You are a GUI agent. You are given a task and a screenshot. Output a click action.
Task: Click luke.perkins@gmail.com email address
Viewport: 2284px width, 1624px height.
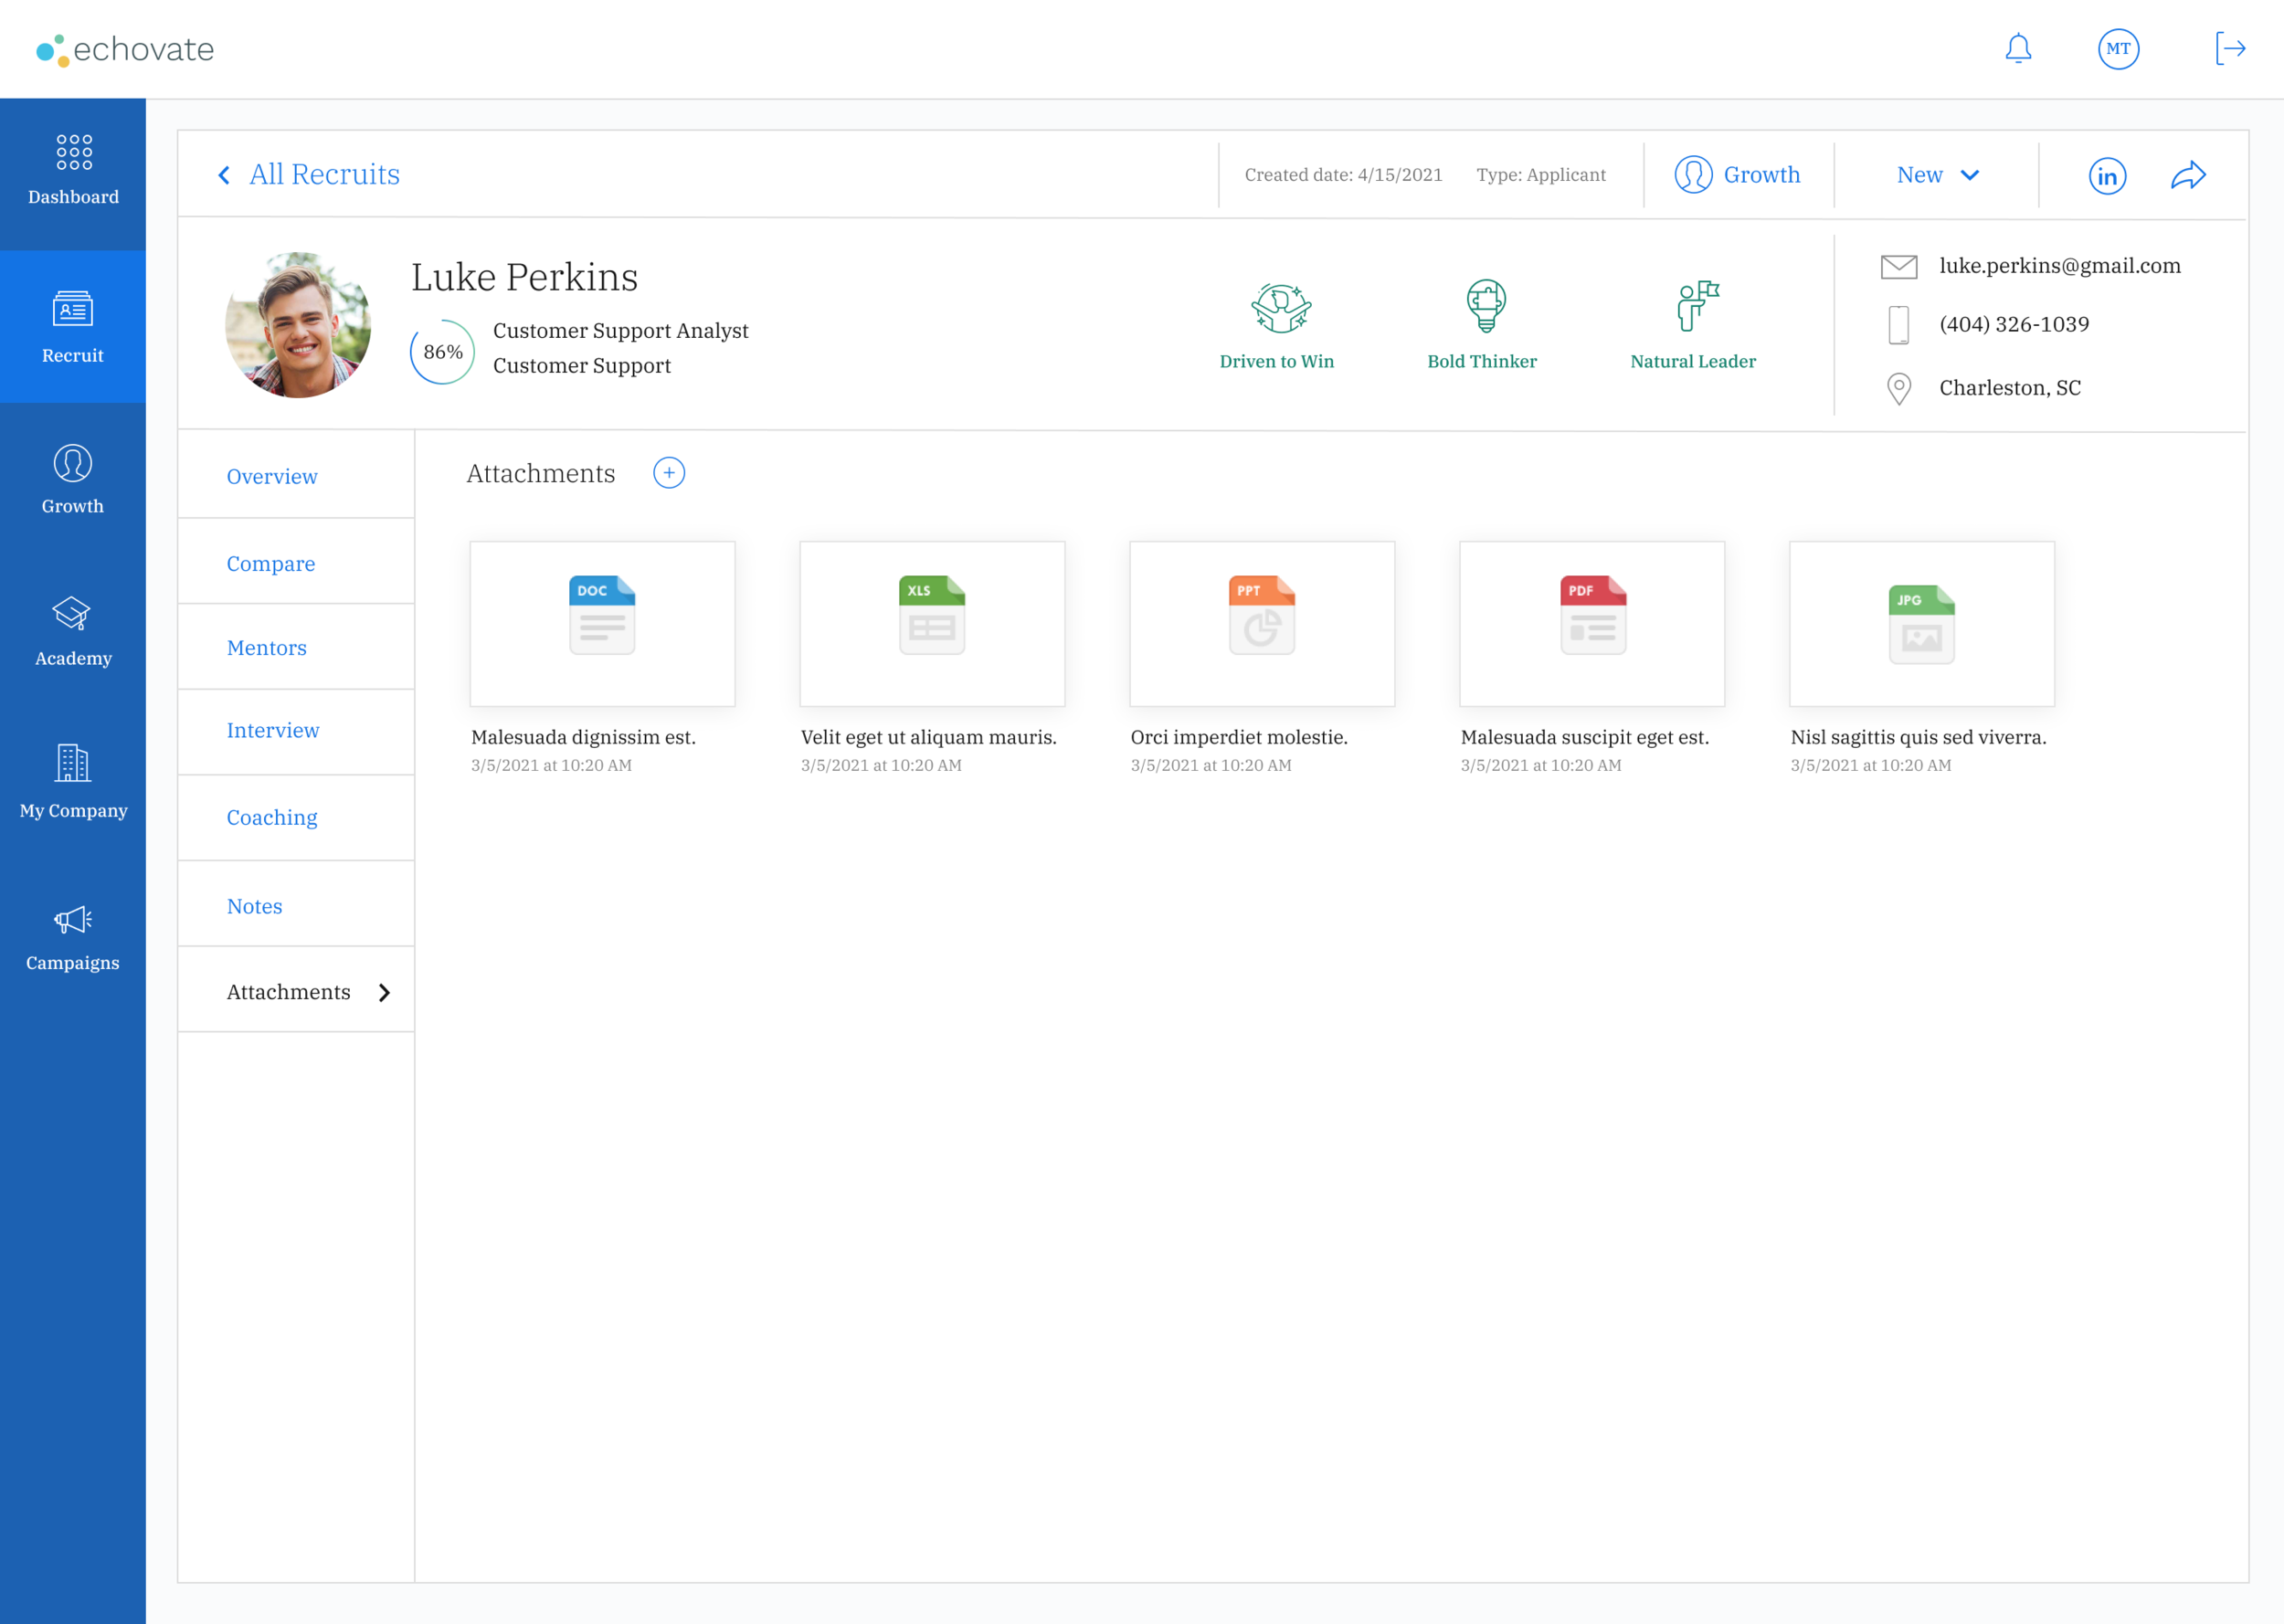pyautogui.click(x=2060, y=266)
